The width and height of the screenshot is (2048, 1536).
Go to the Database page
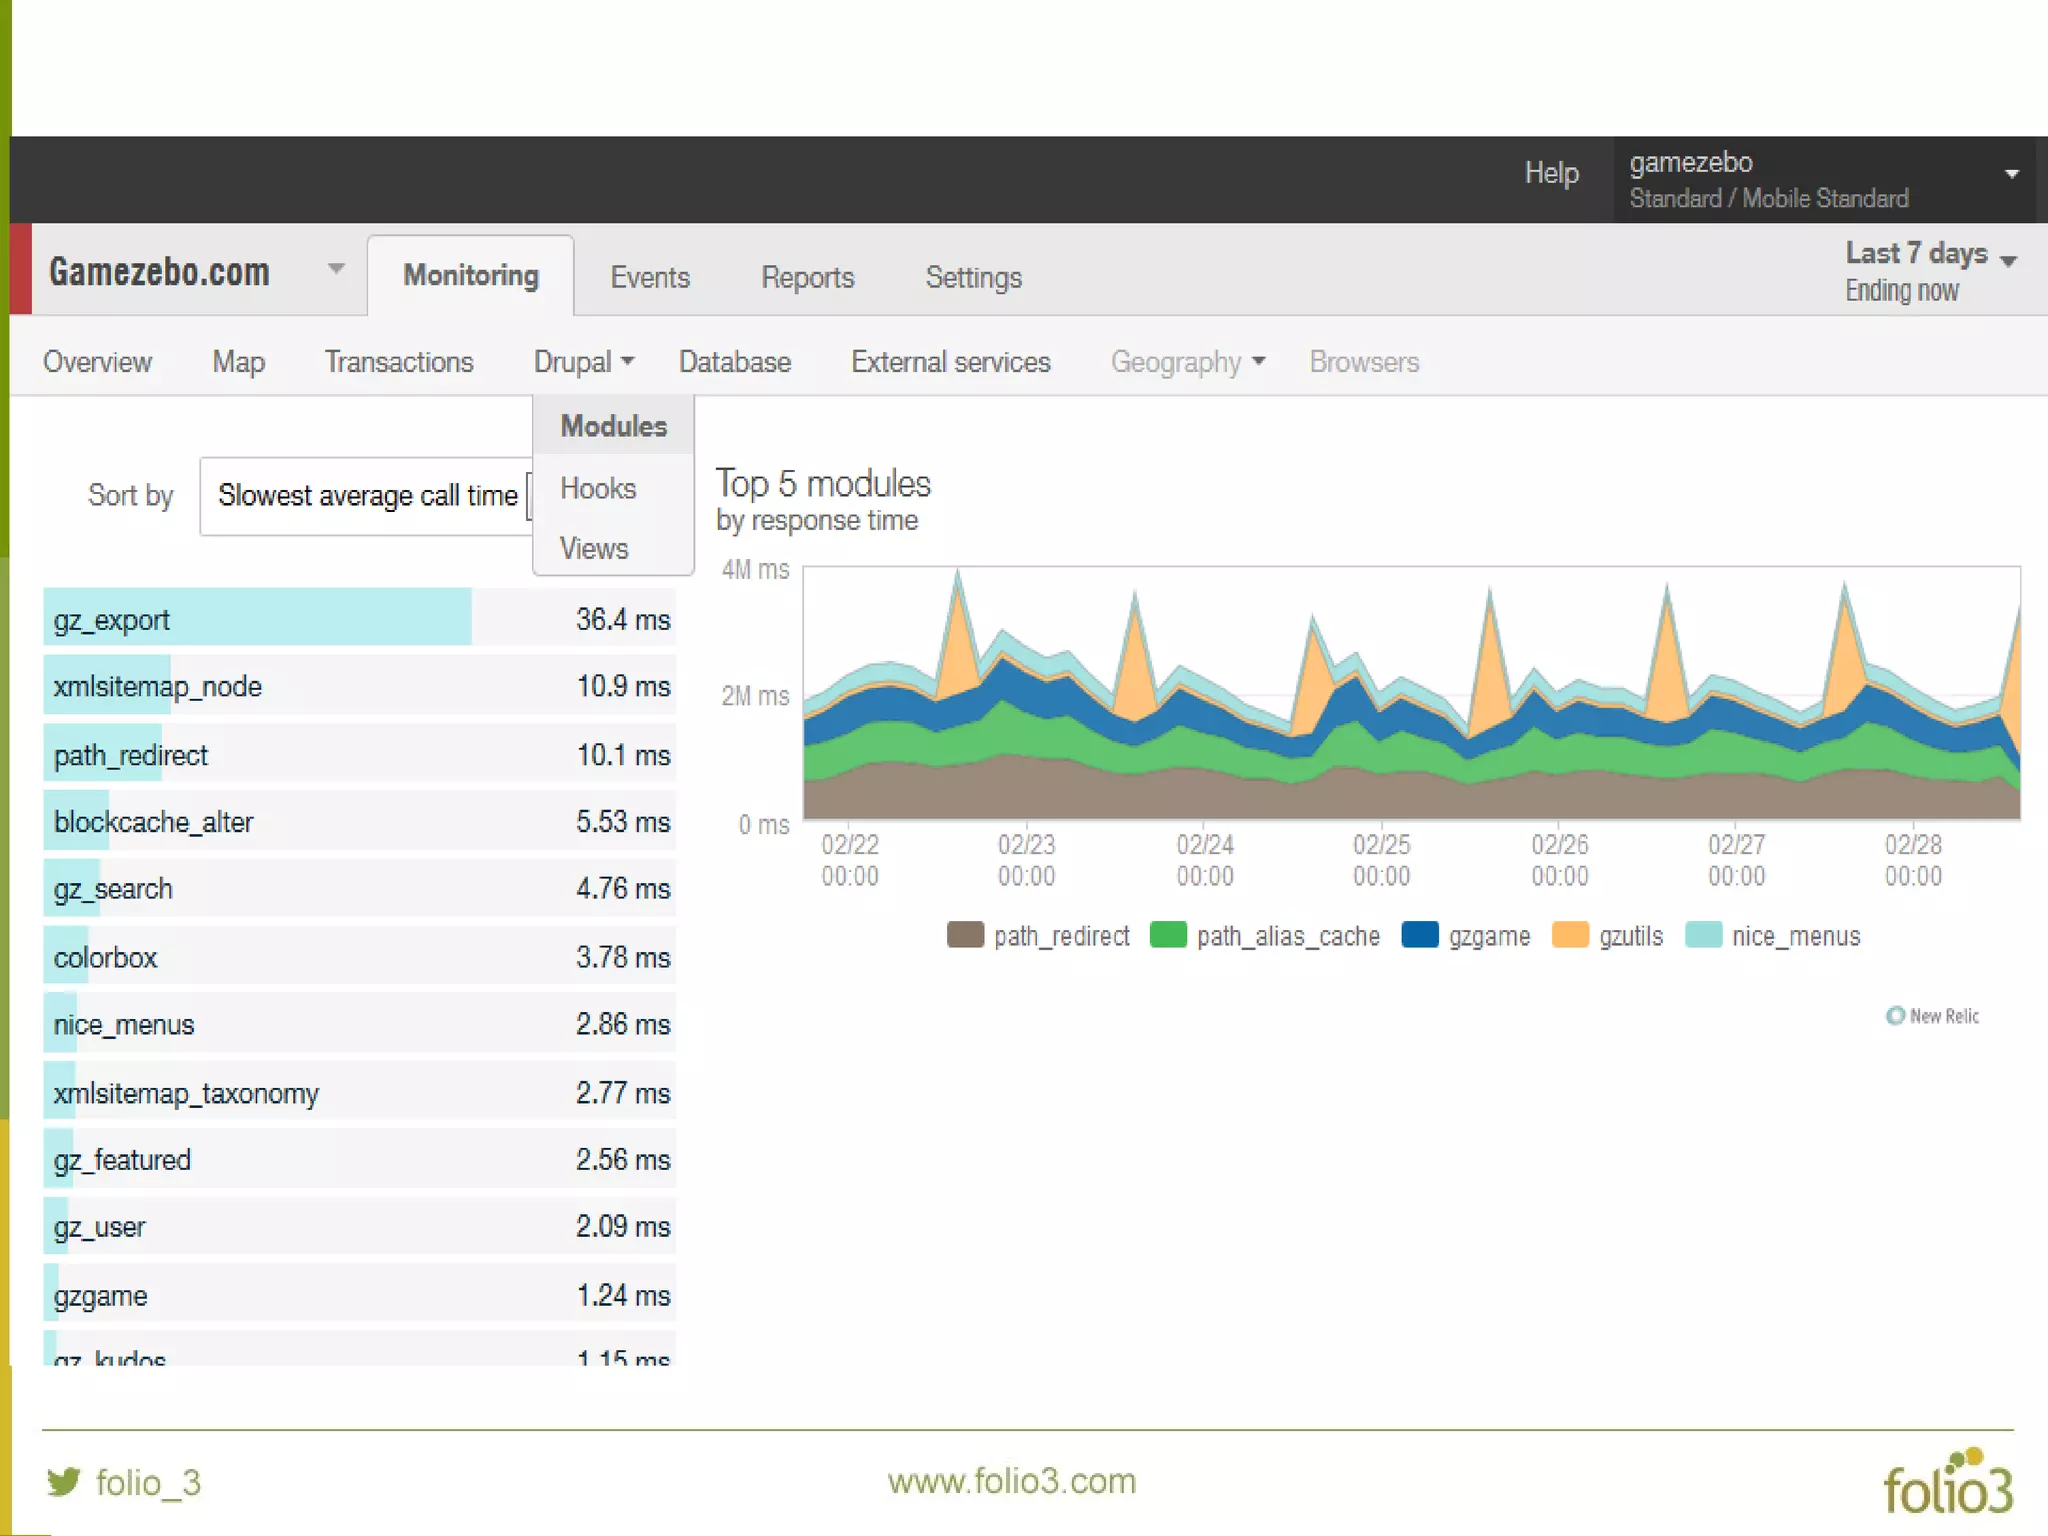pyautogui.click(x=734, y=362)
